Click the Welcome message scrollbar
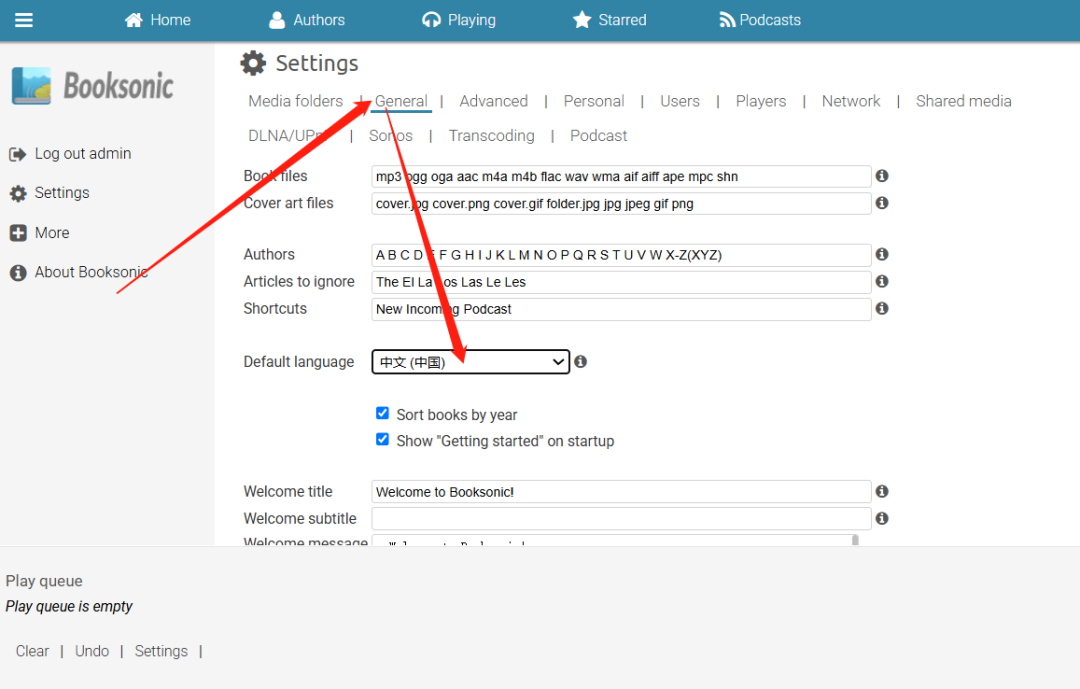The width and height of the screenshot is (1080, 689). [854, 540]
